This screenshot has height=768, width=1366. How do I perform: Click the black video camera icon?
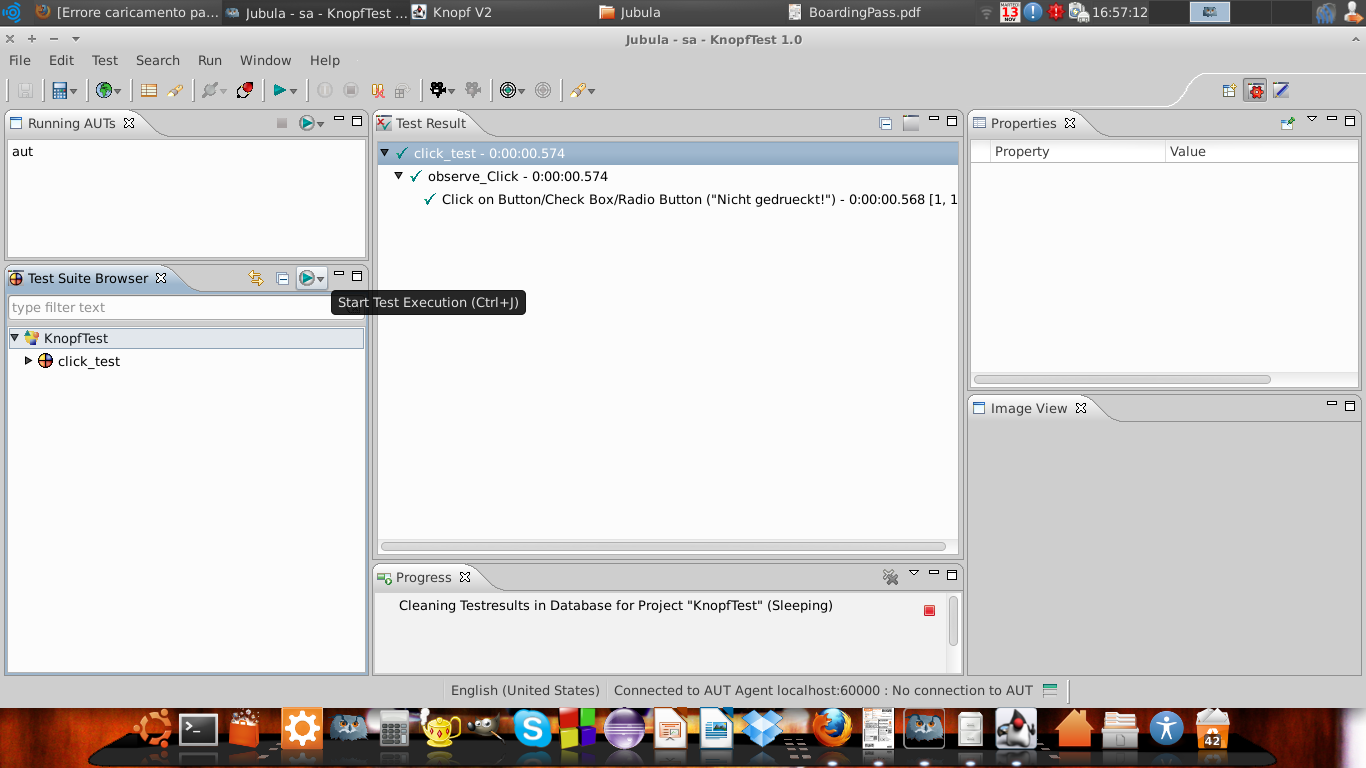click(x=437, y=90)
